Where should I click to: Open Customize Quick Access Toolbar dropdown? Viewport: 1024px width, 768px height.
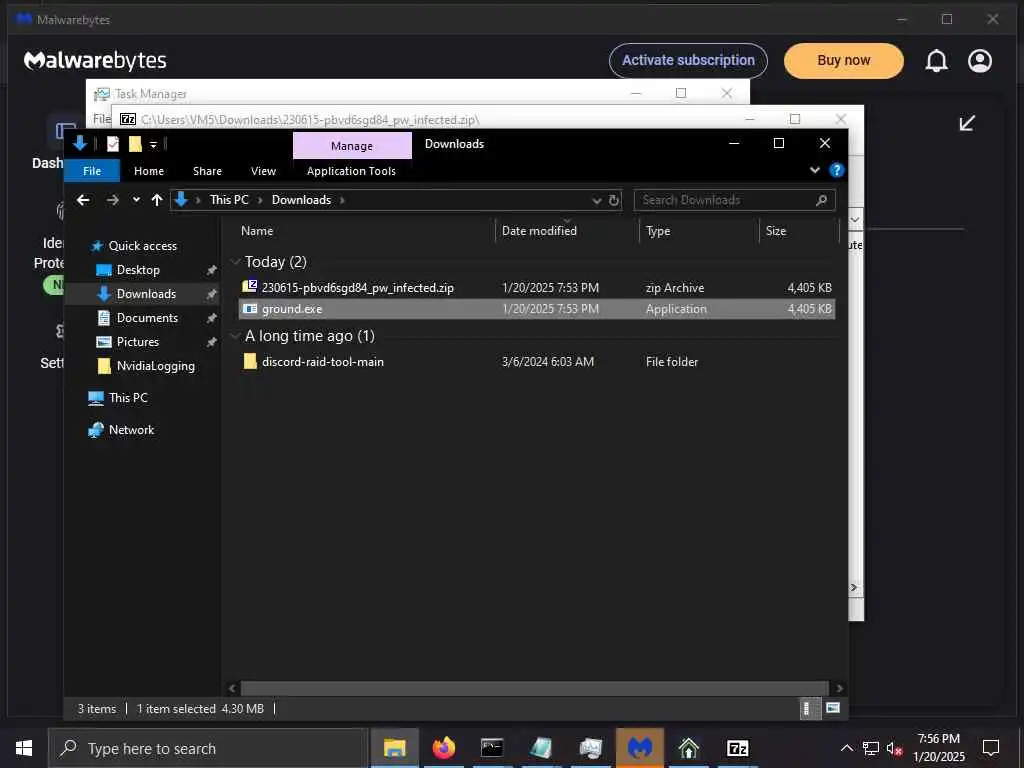(x=153, y=144)
